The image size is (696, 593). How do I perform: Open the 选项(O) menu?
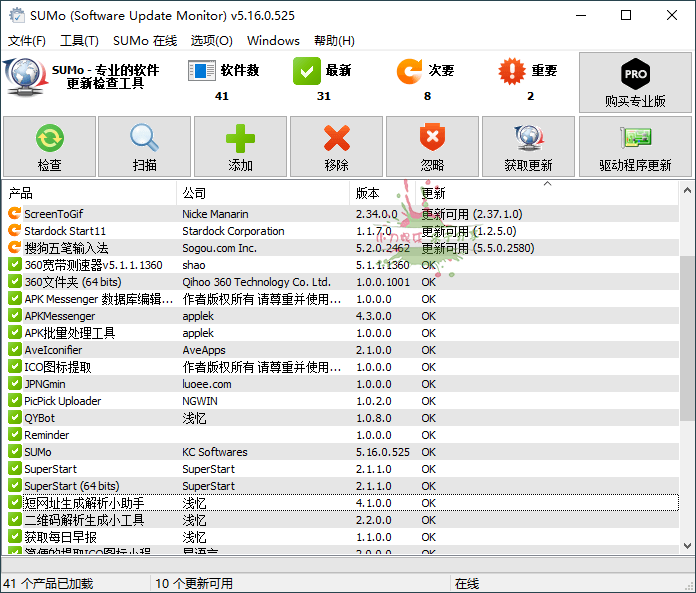[x=211, y=41]
